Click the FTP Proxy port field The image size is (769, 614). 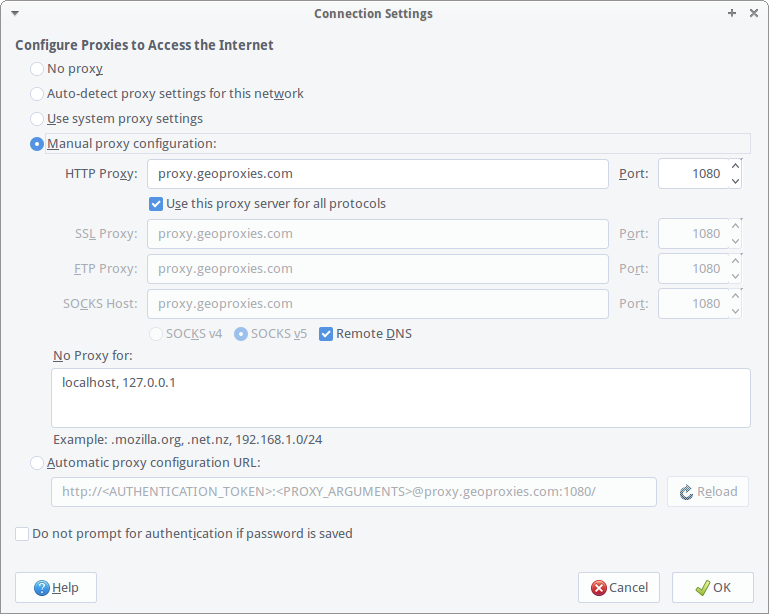(x=693, y=269)
